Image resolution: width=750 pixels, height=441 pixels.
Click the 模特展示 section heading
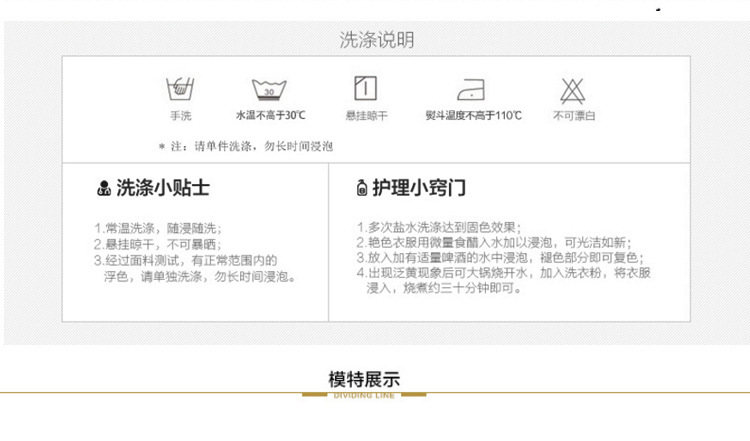point(364,379)
